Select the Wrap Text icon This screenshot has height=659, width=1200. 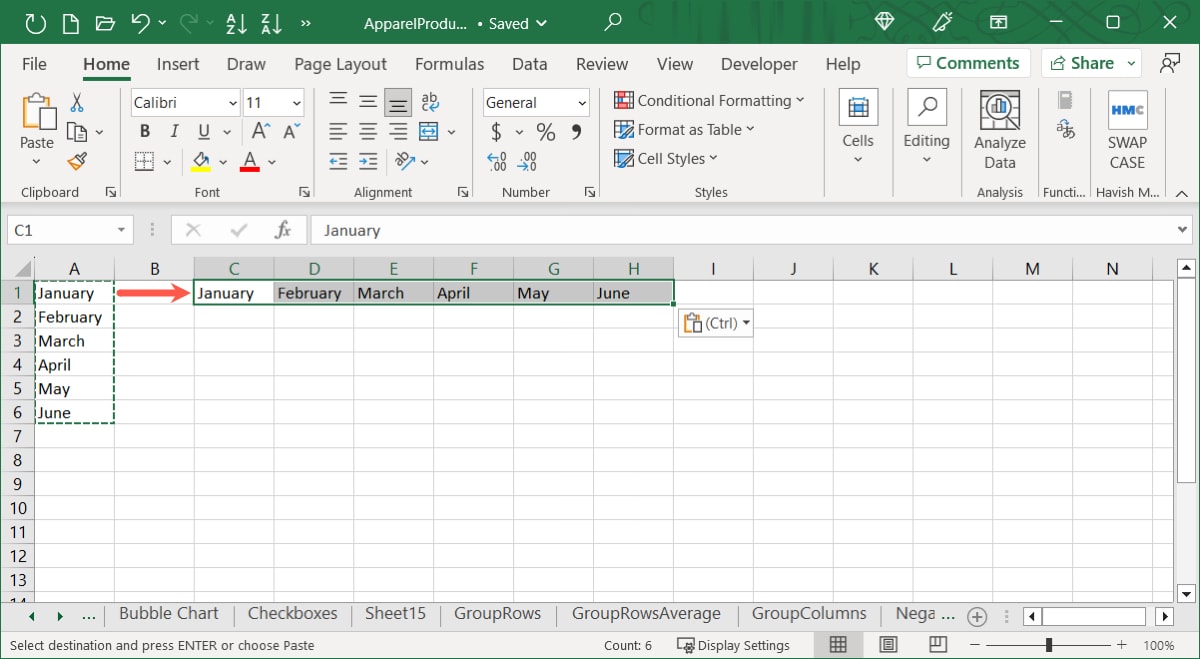430,100
